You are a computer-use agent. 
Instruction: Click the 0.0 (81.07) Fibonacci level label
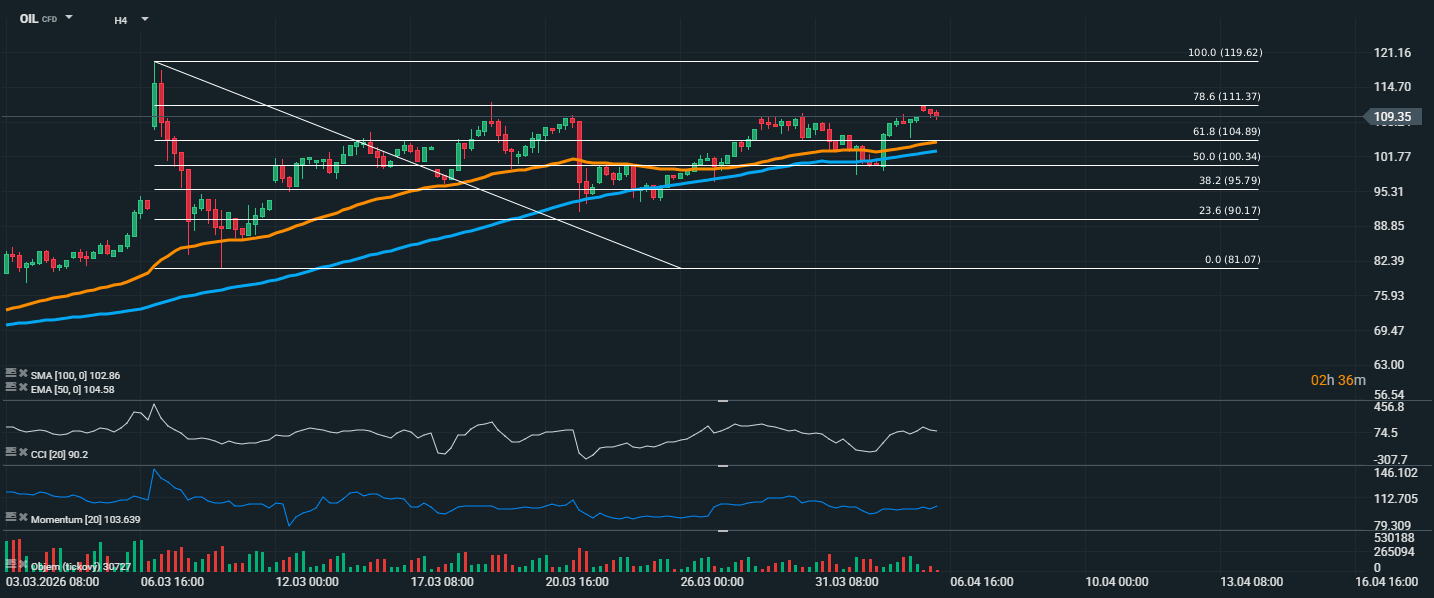(x=1232, y=259)
